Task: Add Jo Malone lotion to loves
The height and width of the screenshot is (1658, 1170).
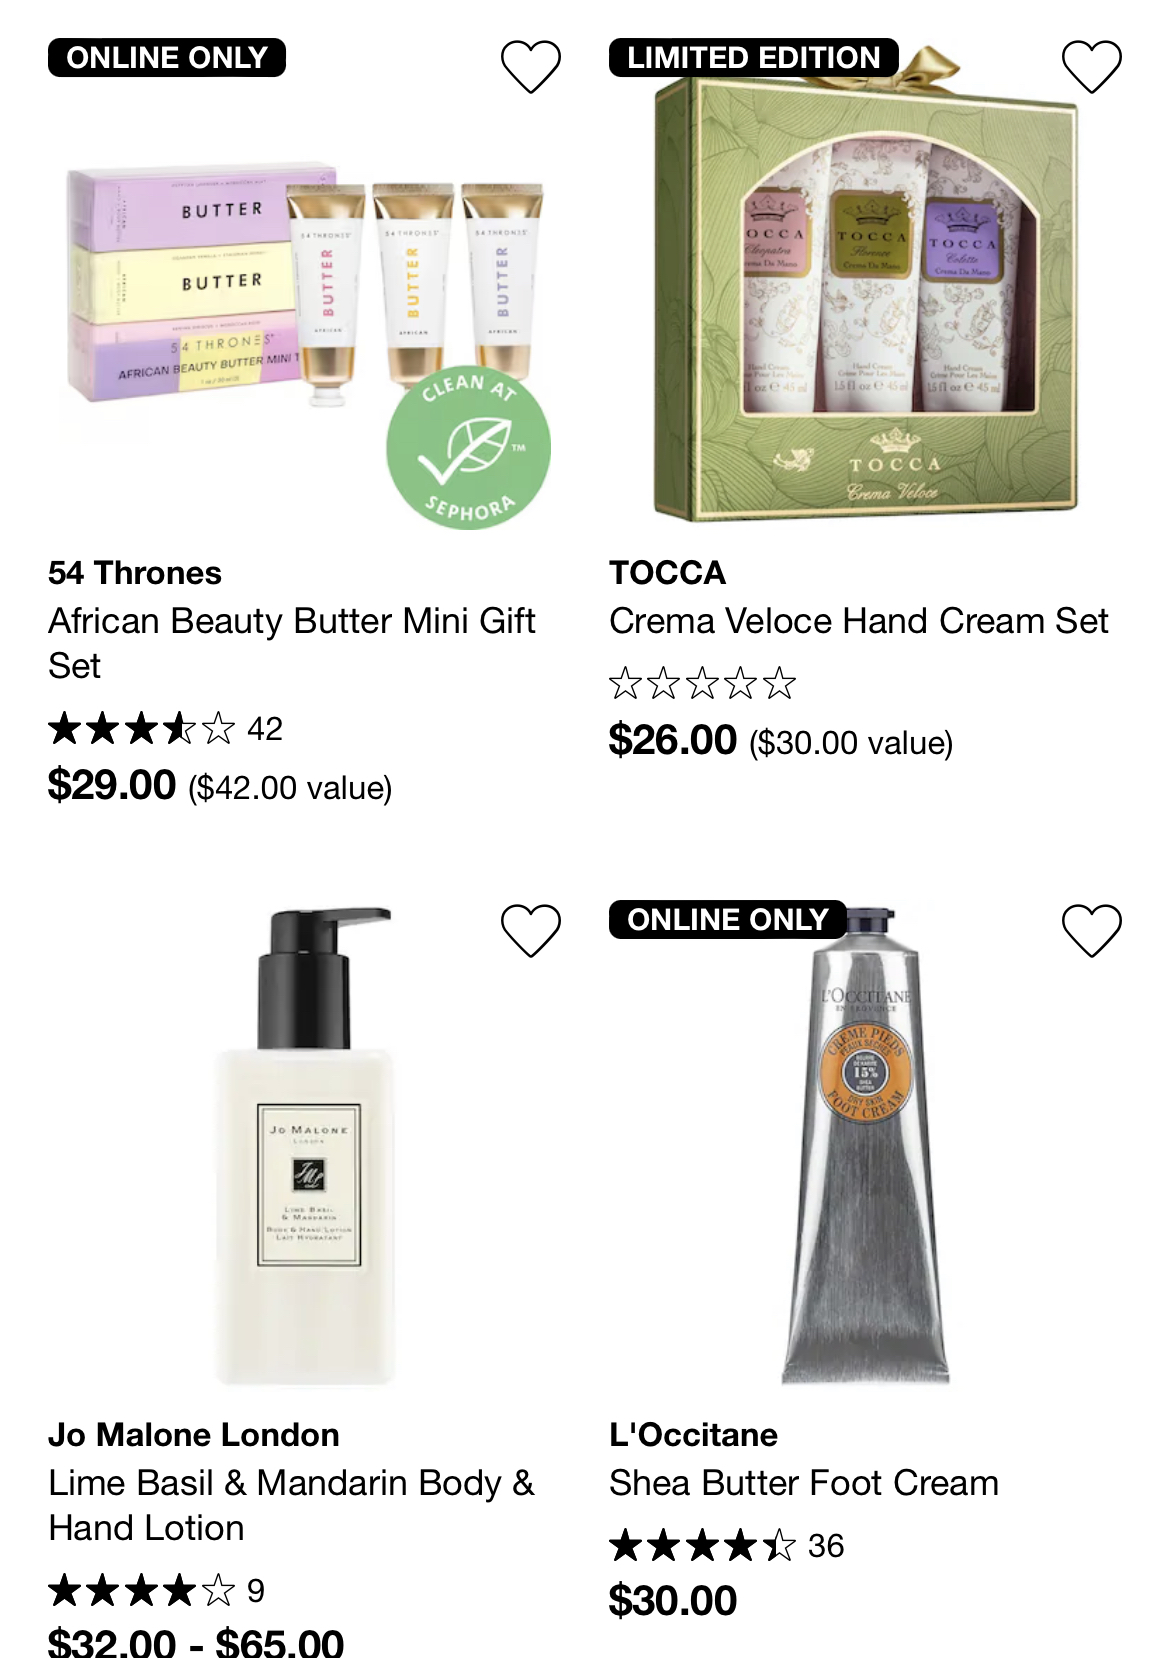Action: pyautogui.click(x=530, y=930)
